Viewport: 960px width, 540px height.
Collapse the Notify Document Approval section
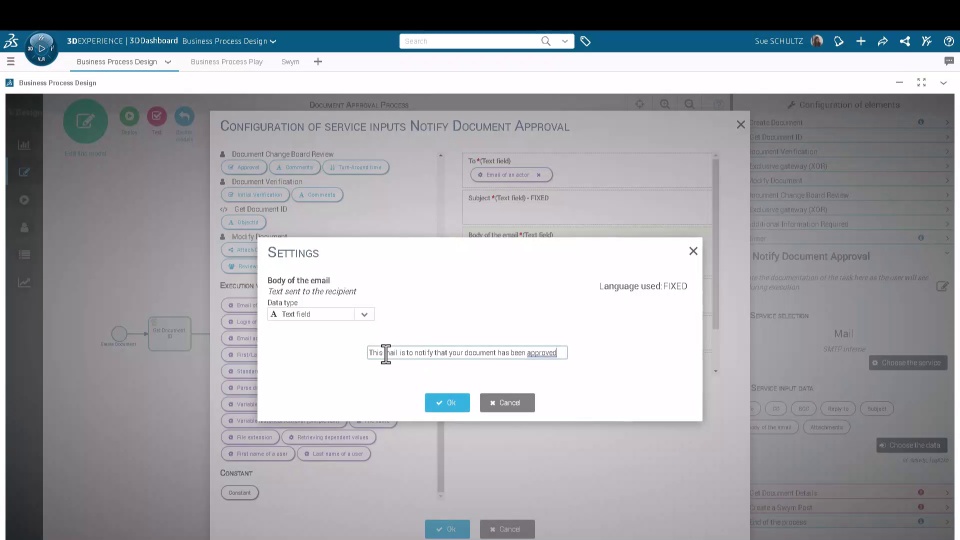tap(947, 253)
